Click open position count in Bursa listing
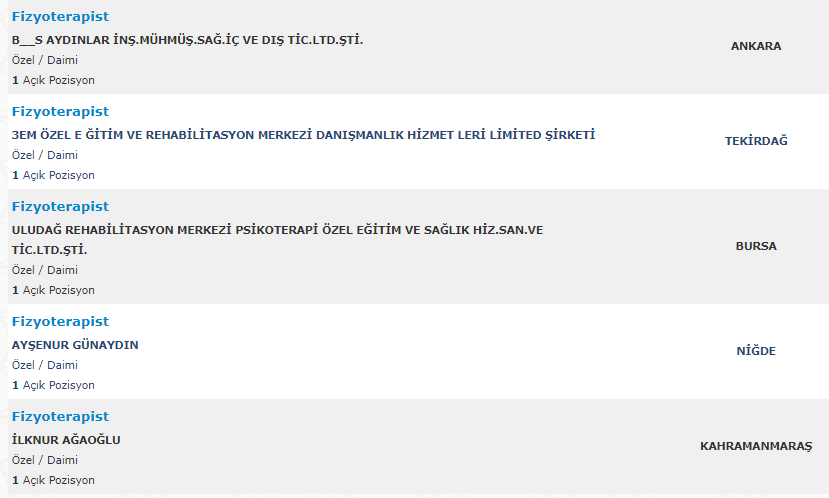Image resolution: width=829 pixels, height=498 pixels. [53, 290]
